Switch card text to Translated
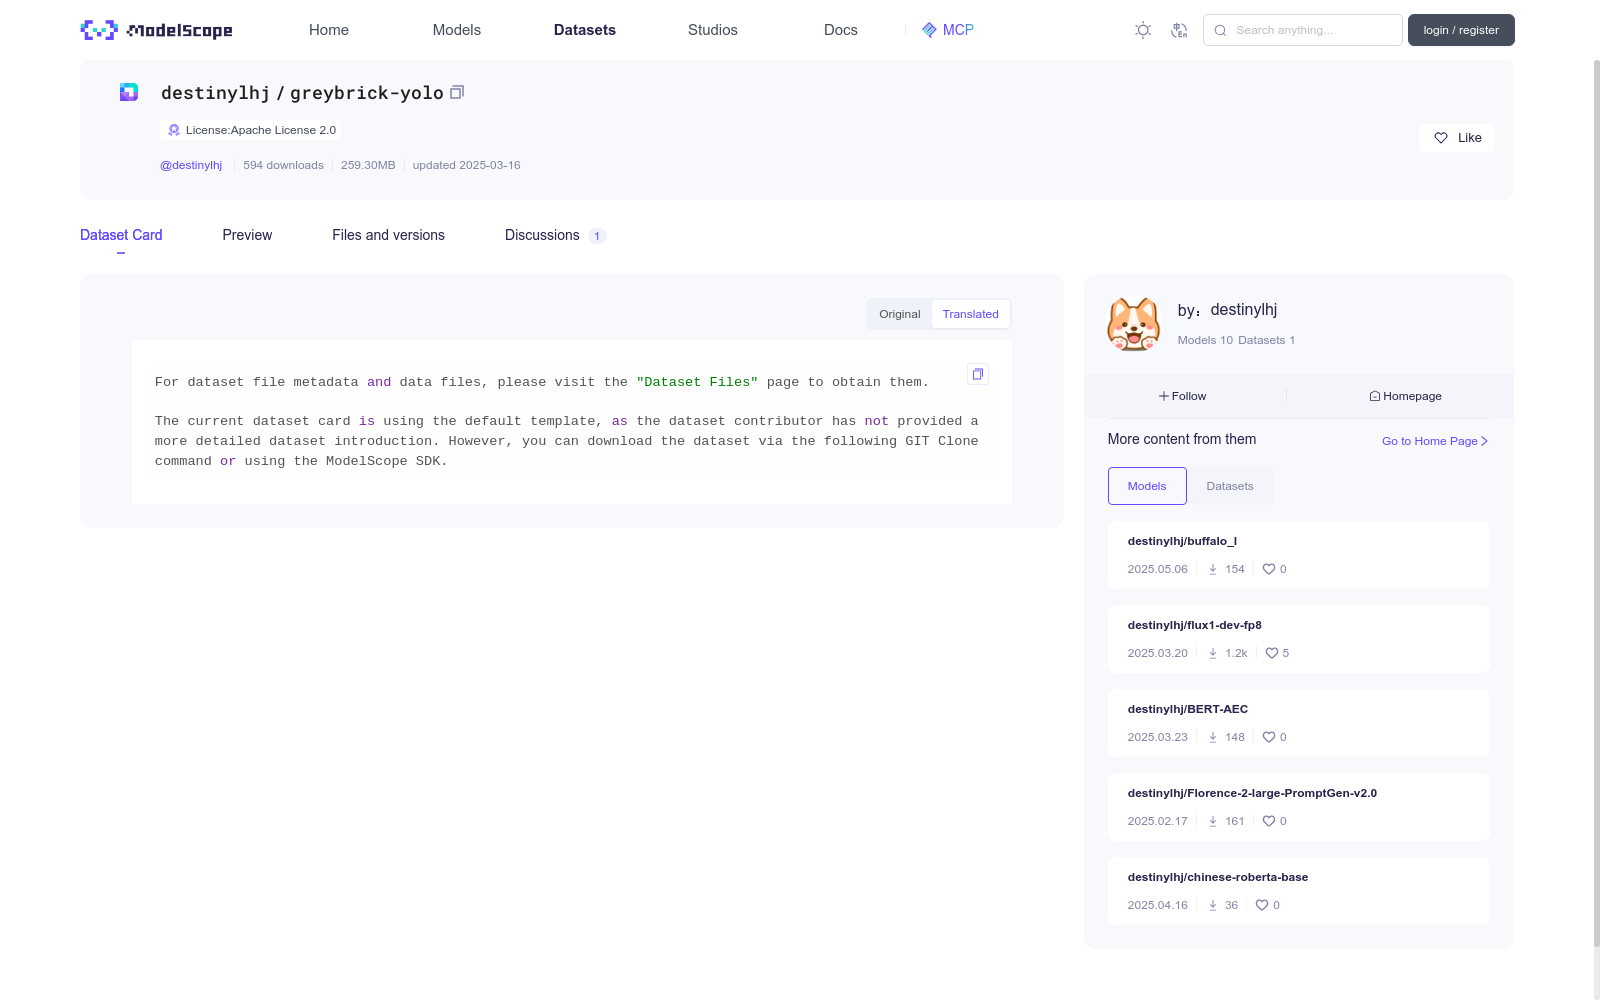This screenshot has height=1000, width=1600. [971, 314]
